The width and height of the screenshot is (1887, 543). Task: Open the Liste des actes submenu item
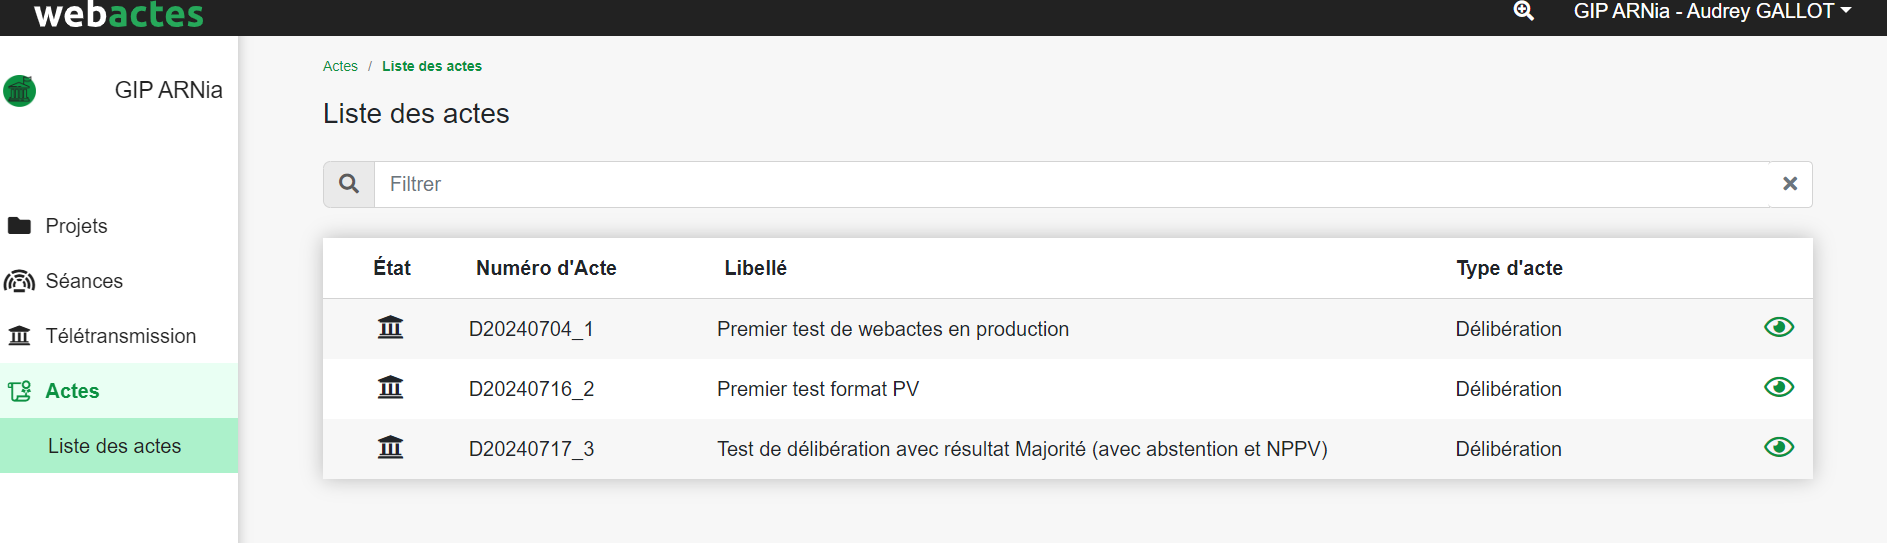[x=114, y=446]
